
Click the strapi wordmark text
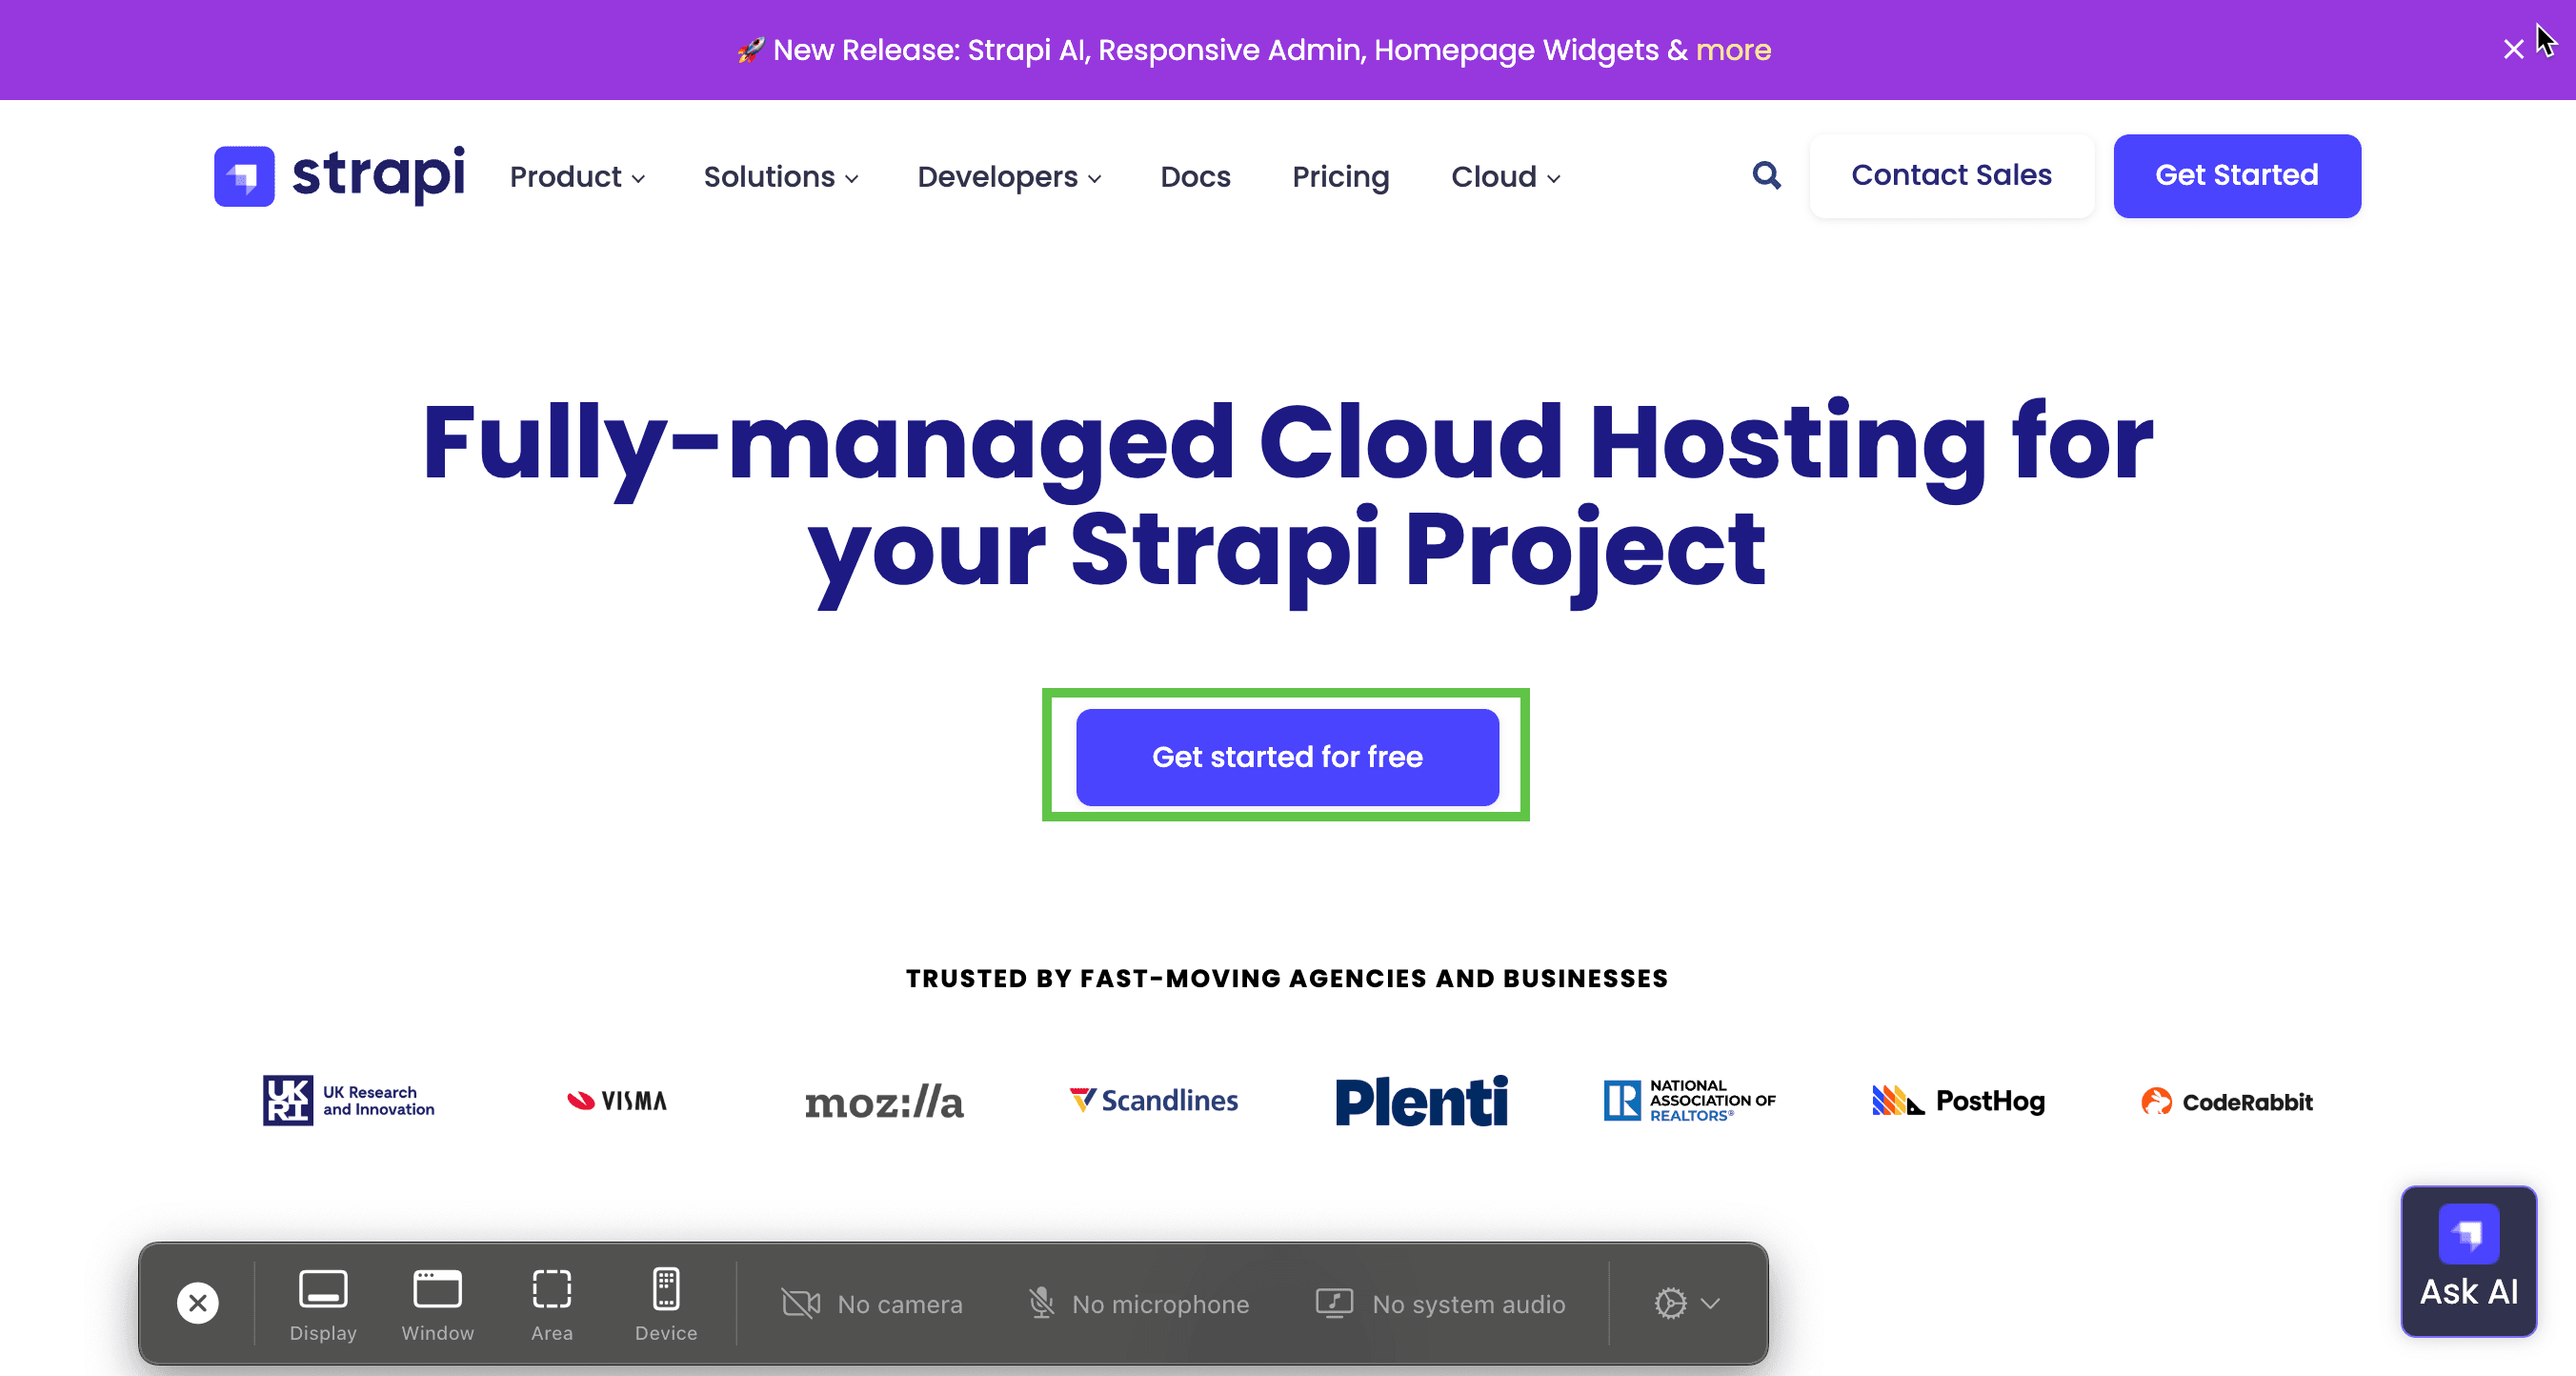378,175
